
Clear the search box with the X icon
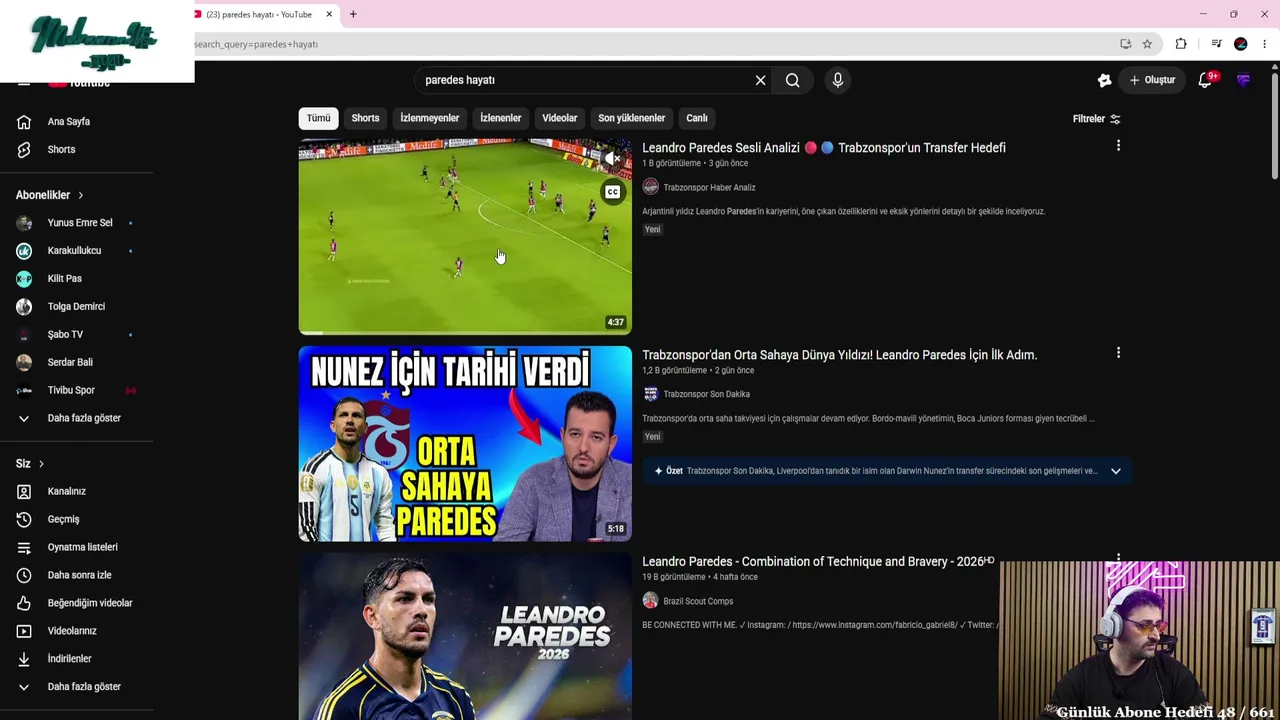pyautogui.click(x=760, y=80)
